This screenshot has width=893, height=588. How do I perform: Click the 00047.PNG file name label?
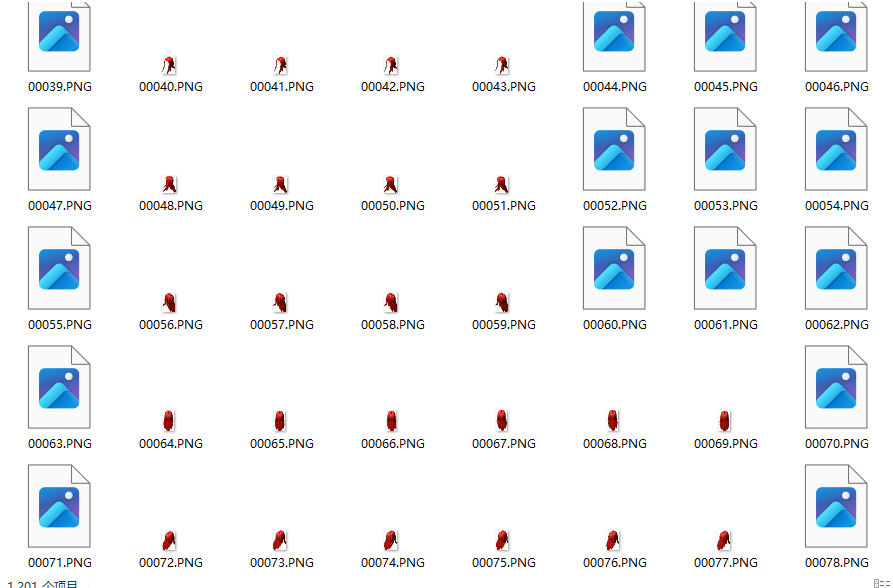(x=59, y=206)
